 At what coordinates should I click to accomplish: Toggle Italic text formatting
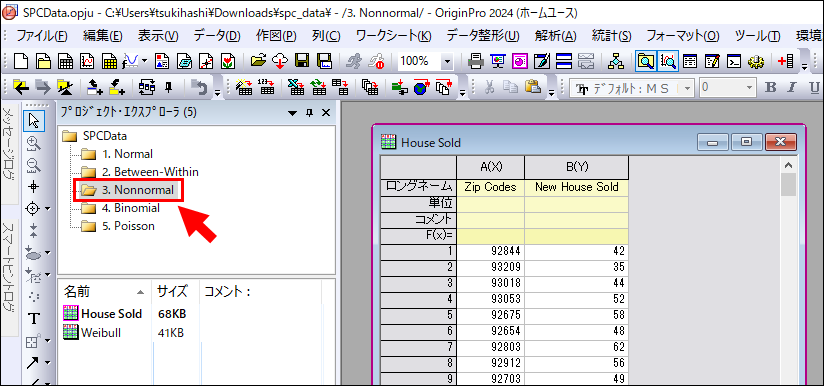tap(793, 87)
